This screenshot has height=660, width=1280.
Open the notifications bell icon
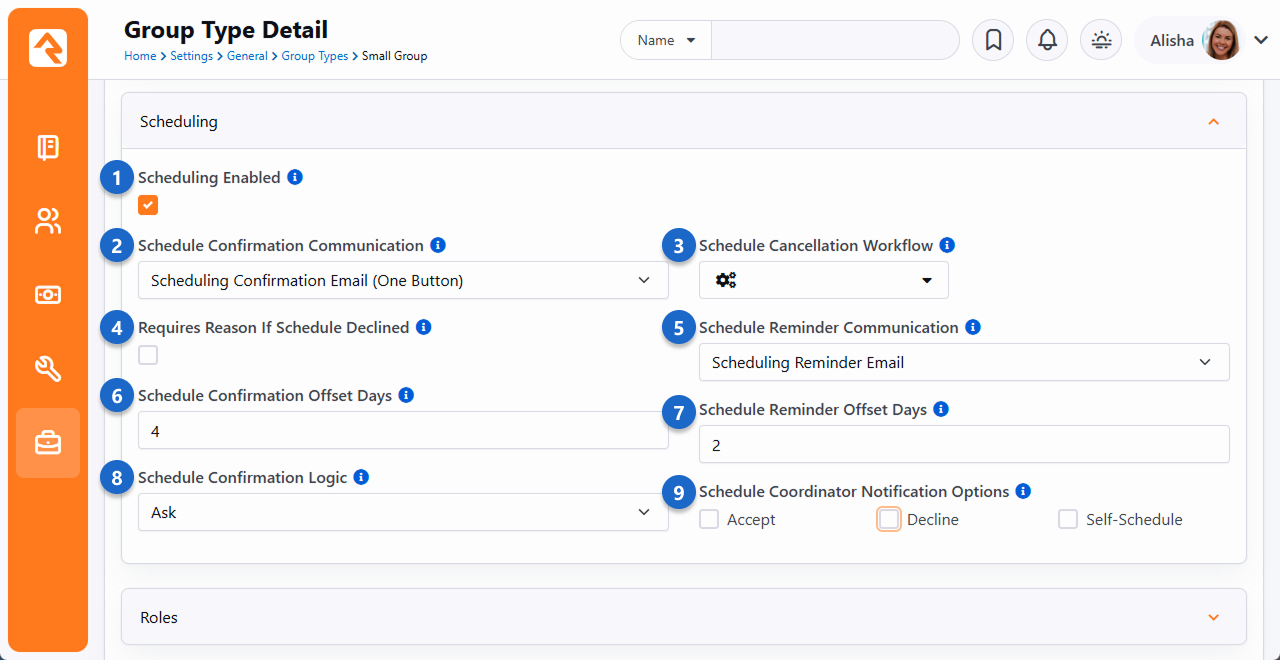1047,41
